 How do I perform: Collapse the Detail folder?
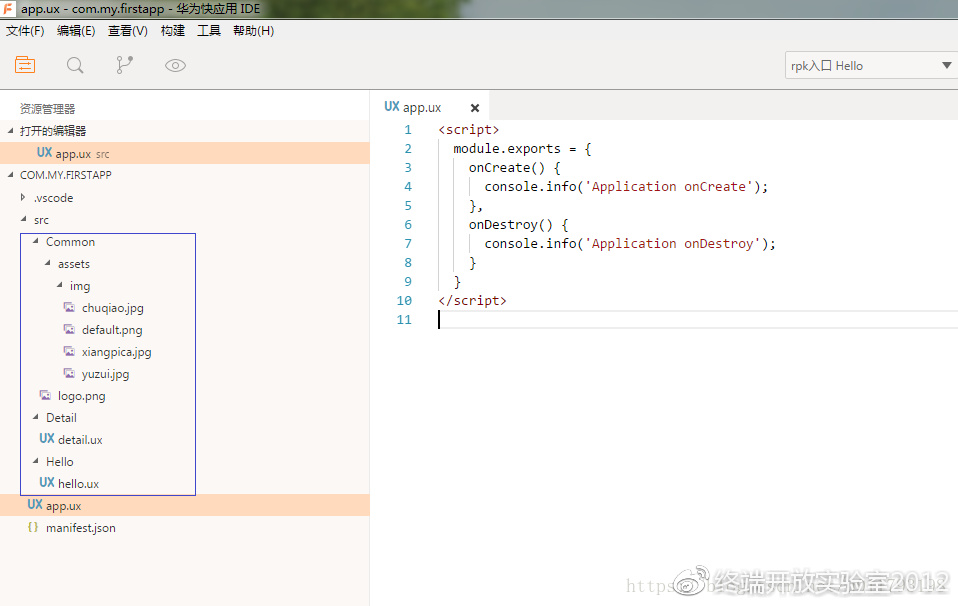click(x=35, y=417)
